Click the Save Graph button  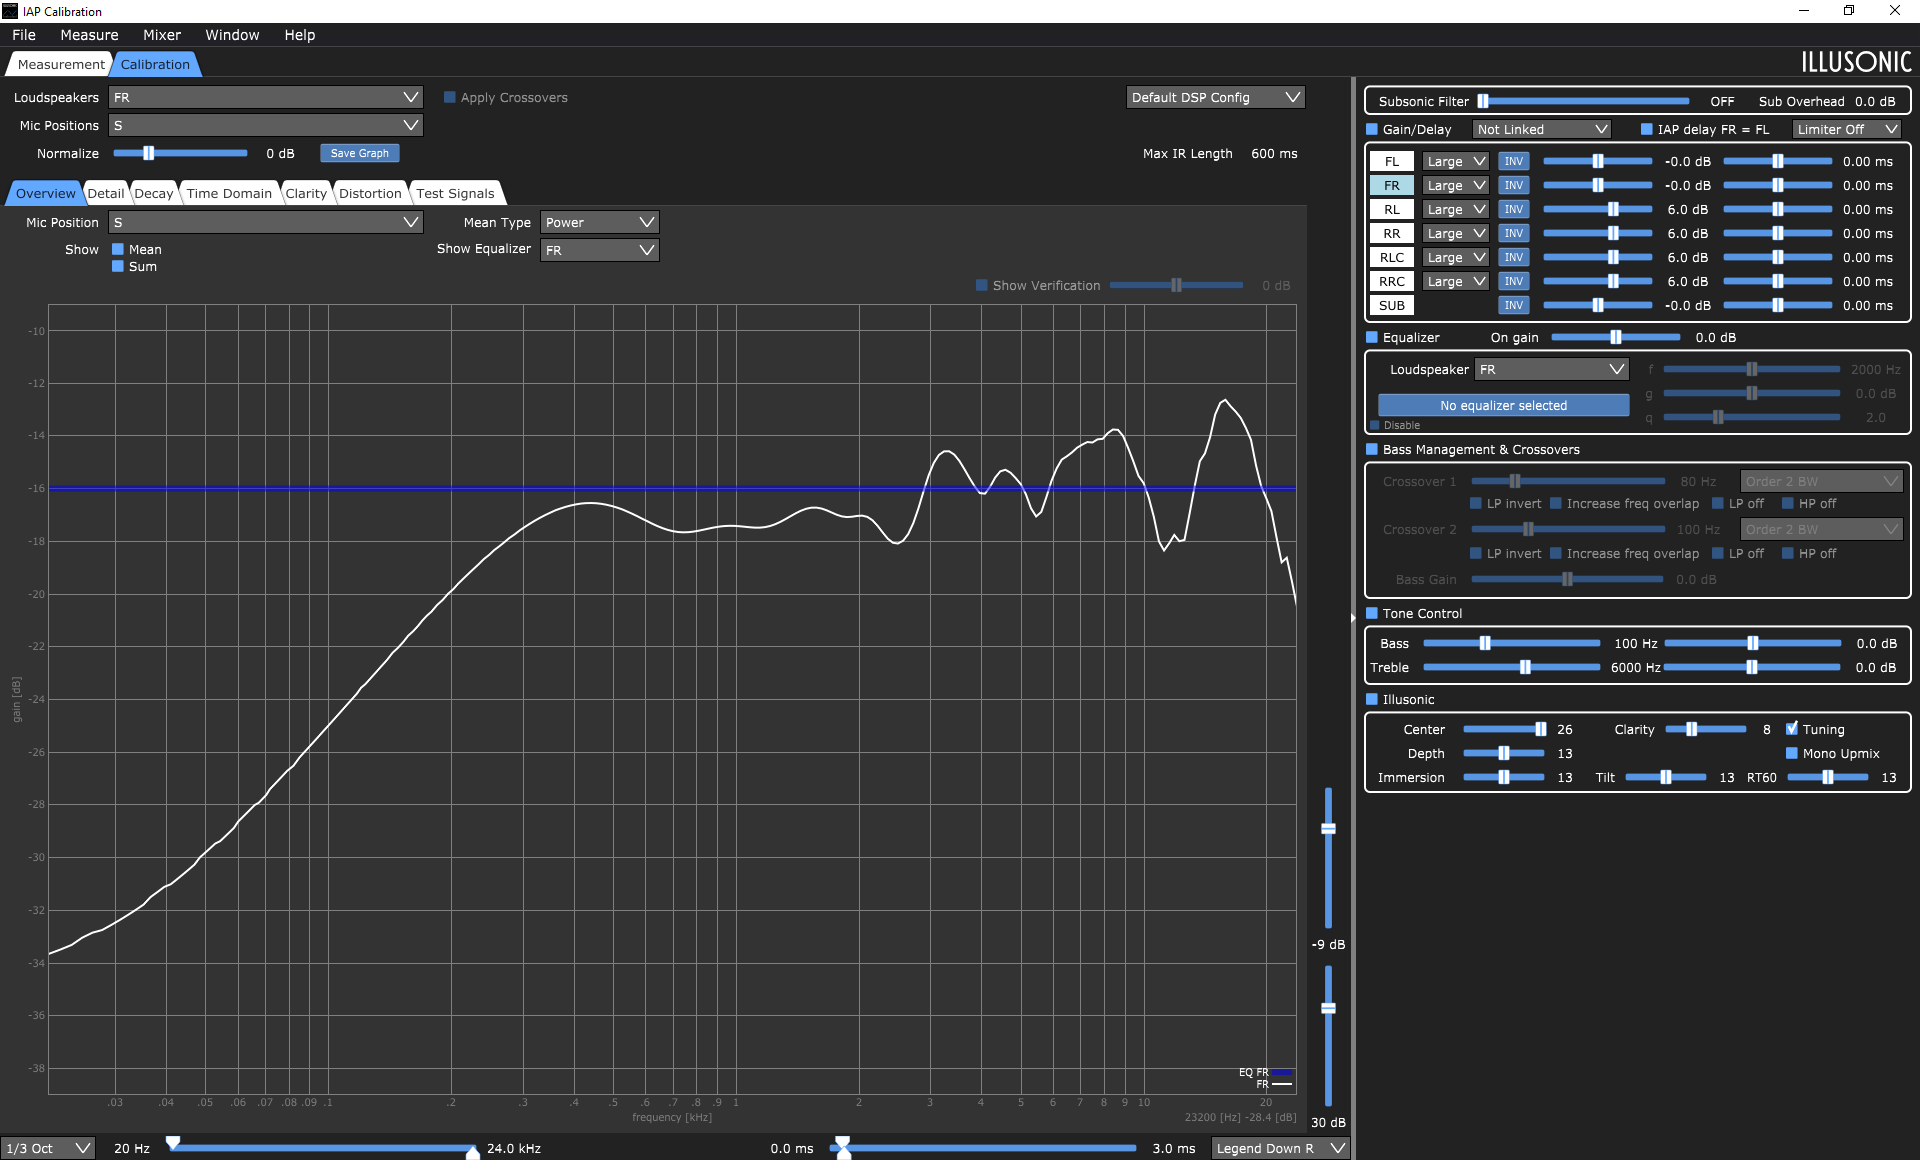click(360, 153)
